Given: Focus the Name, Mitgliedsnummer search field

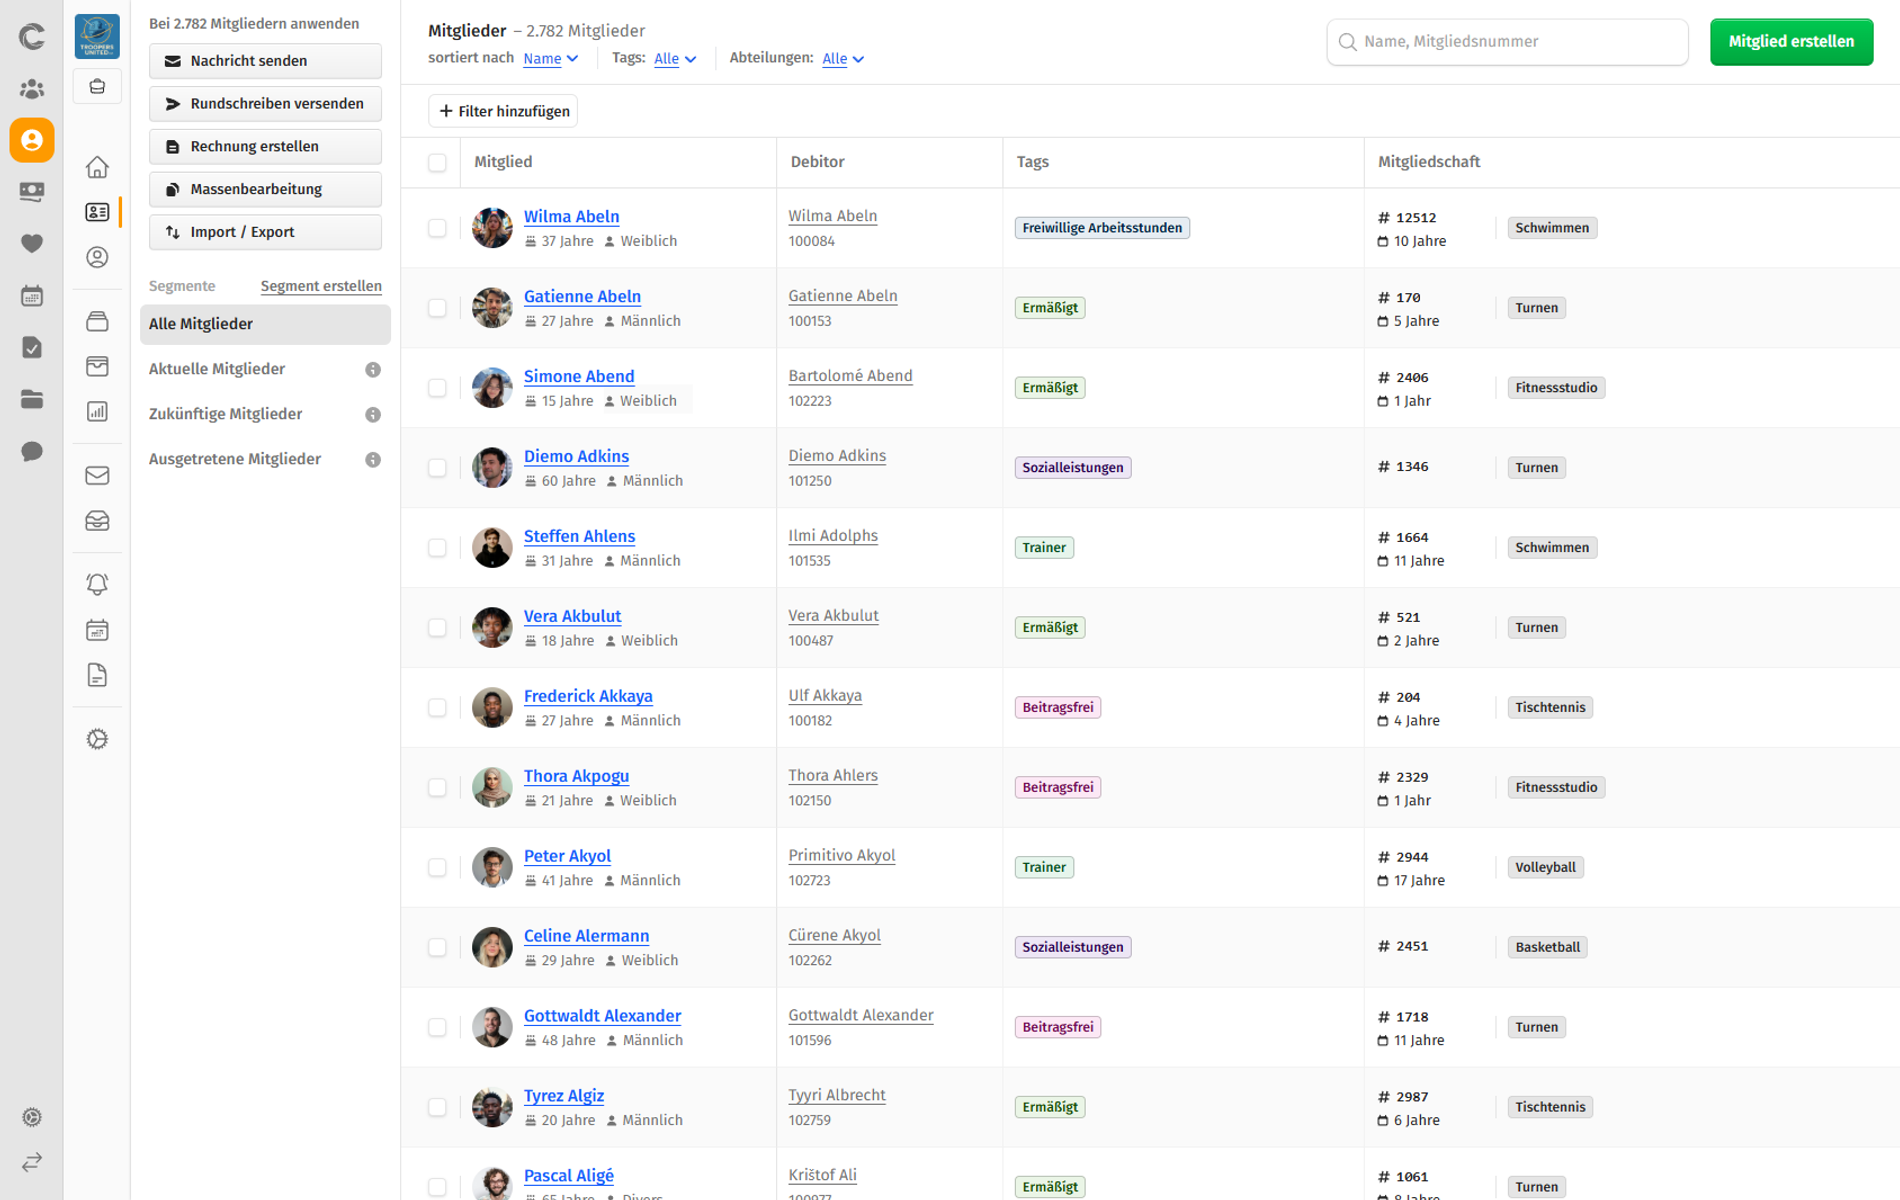Looking at the screenshot, I should [1507, 42].
